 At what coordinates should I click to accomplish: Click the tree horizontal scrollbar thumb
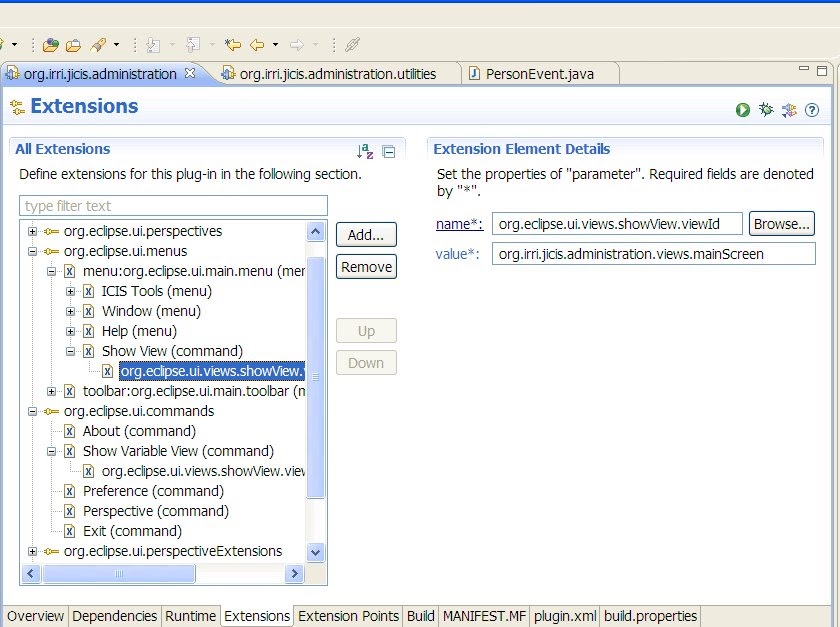119,573
